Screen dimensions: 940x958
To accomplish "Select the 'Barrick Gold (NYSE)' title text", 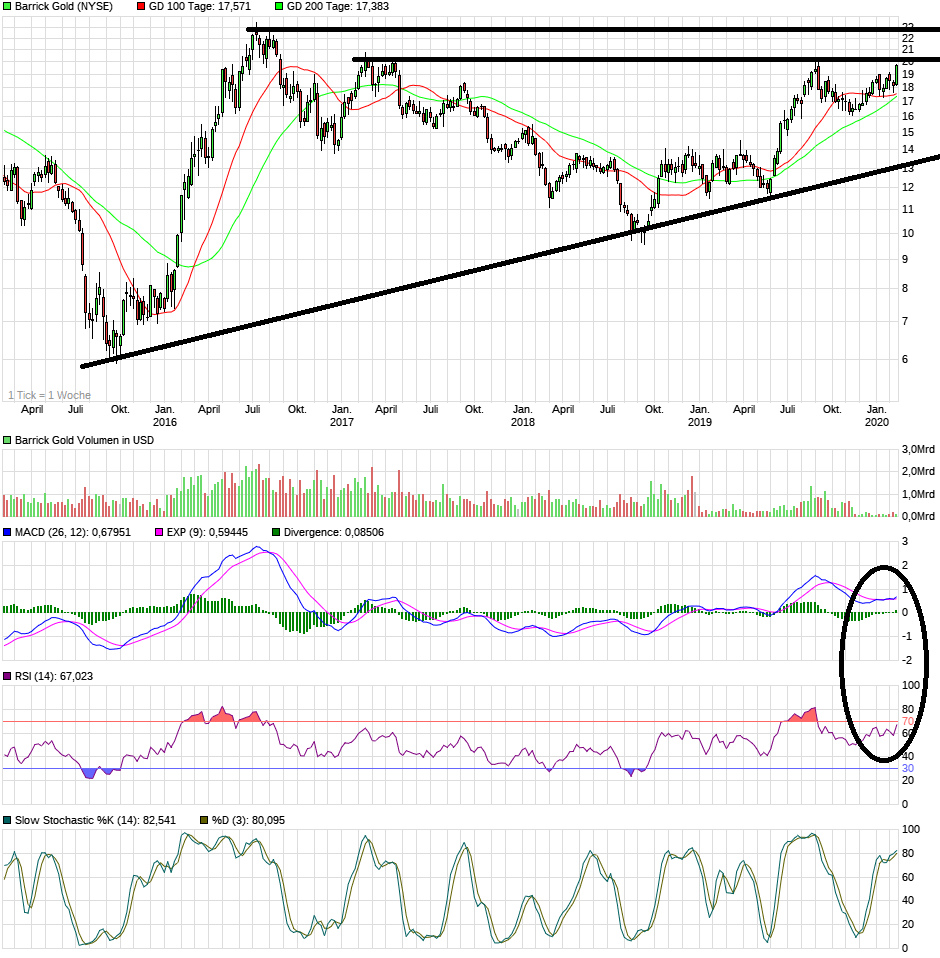I will pos(64,7).
